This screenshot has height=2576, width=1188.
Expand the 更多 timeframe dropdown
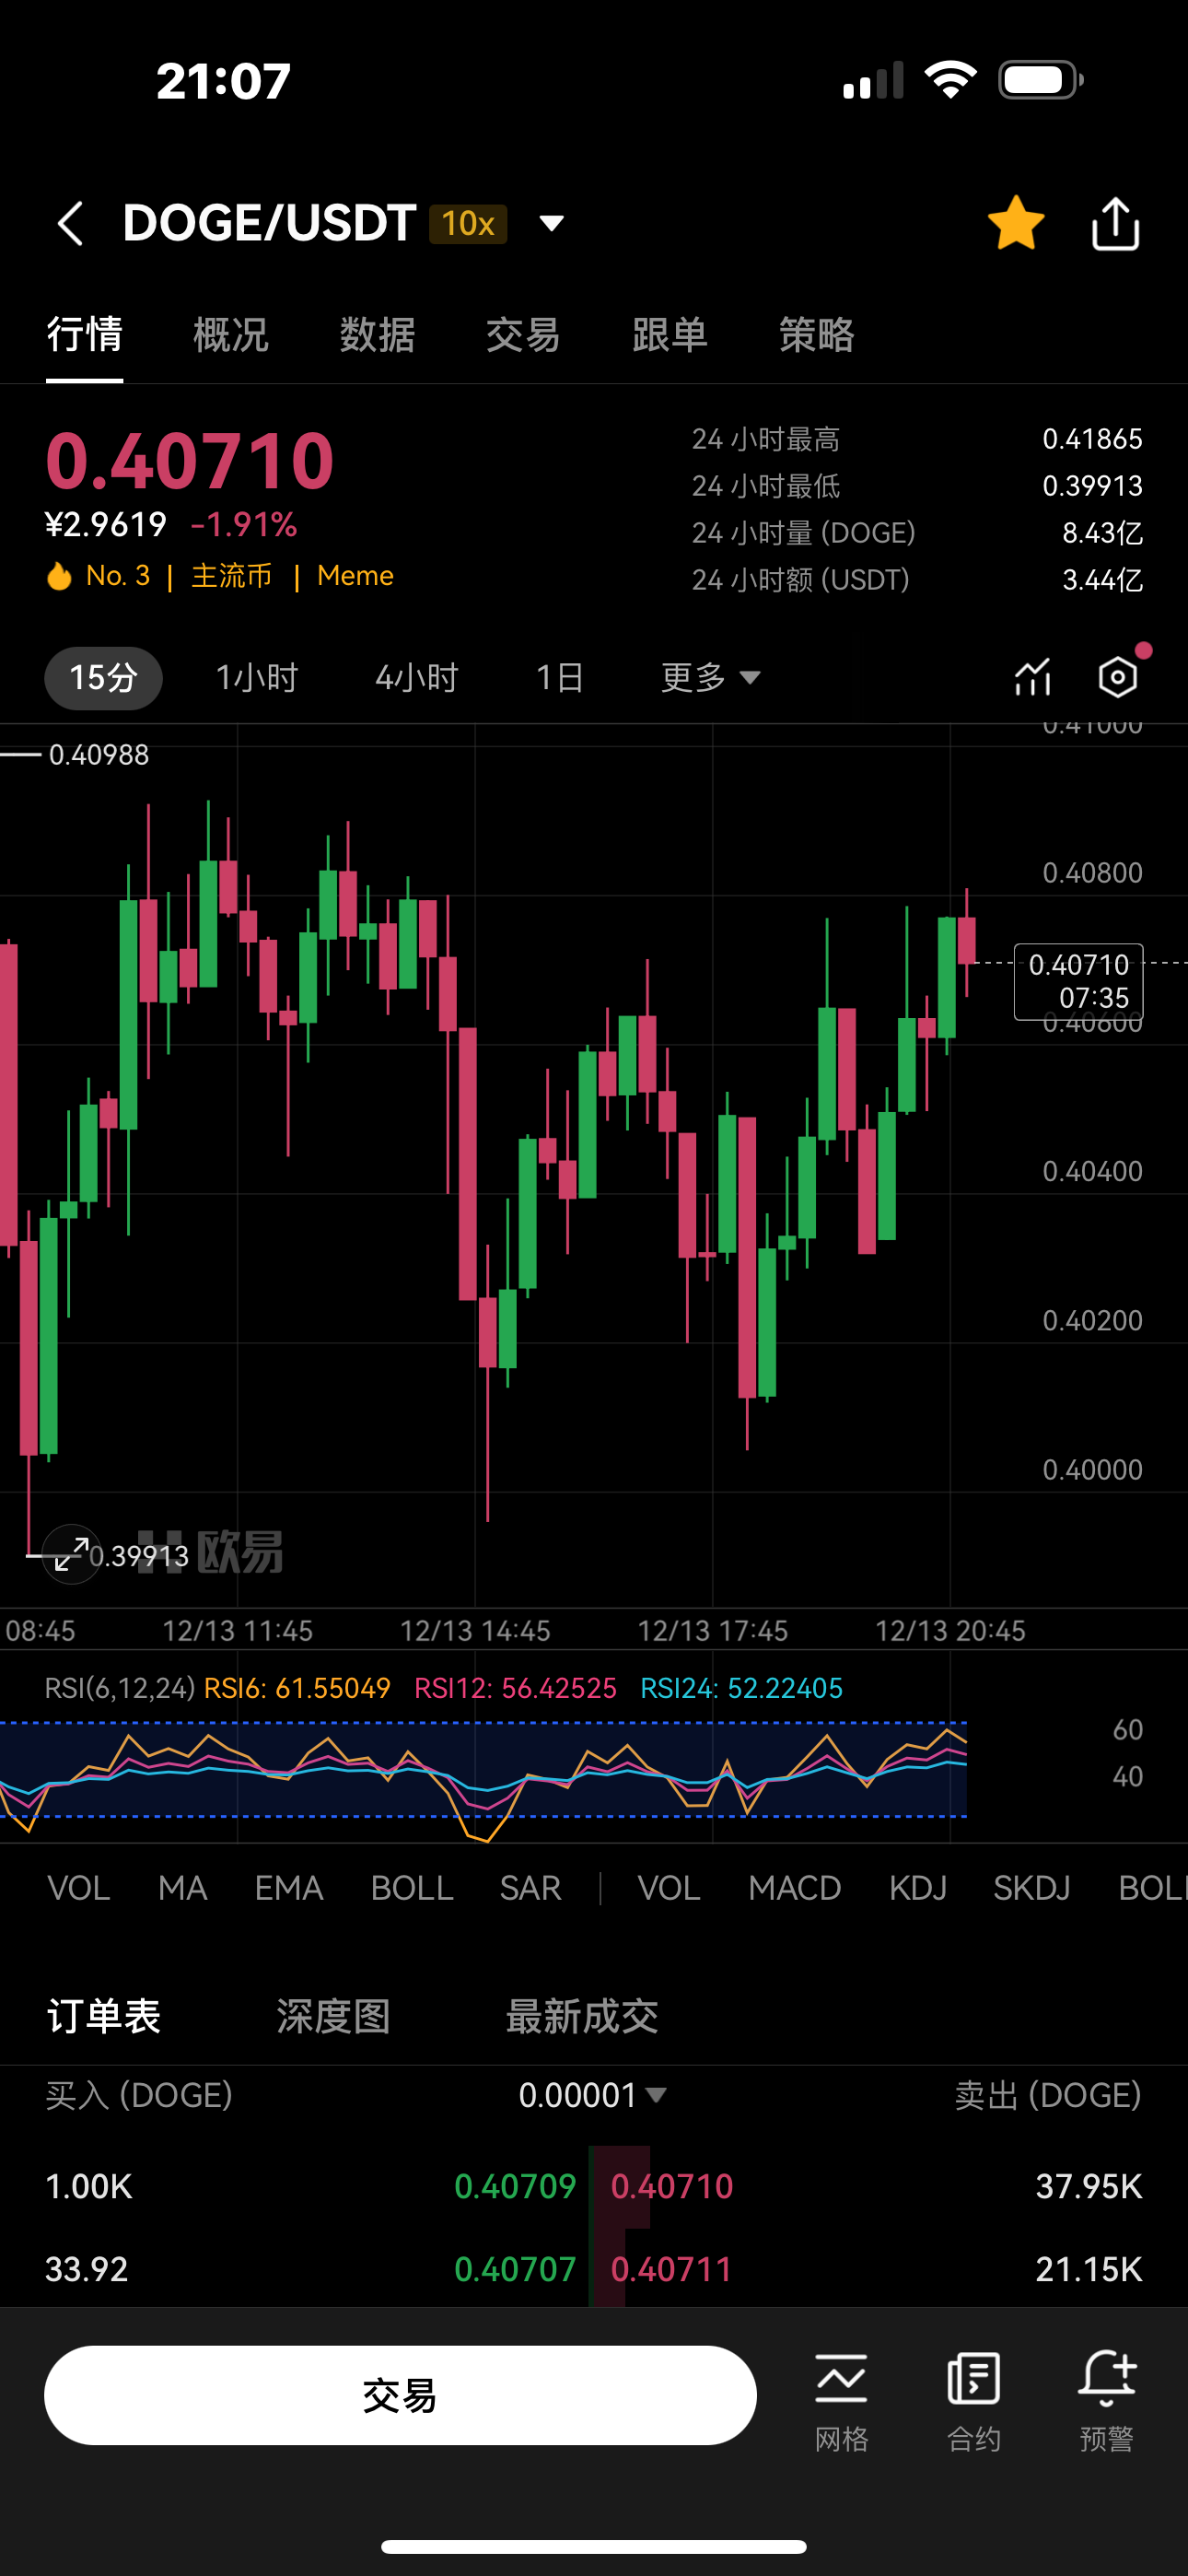[x=711, y=678]
